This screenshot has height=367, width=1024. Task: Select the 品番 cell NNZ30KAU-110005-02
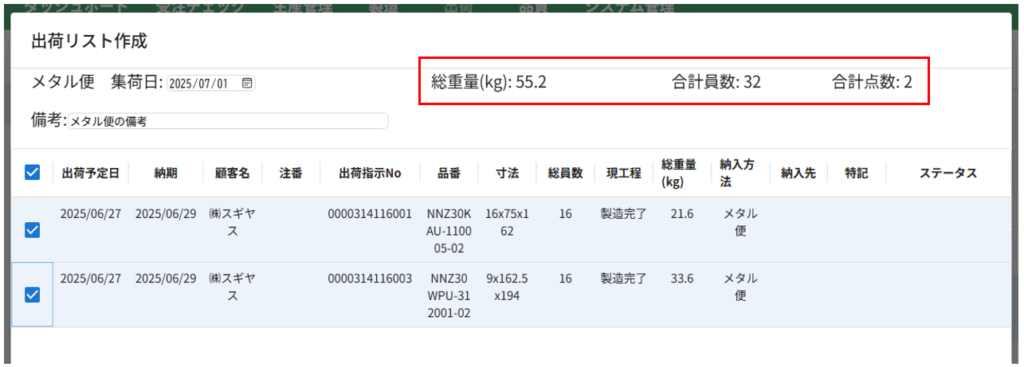(449, 231)
